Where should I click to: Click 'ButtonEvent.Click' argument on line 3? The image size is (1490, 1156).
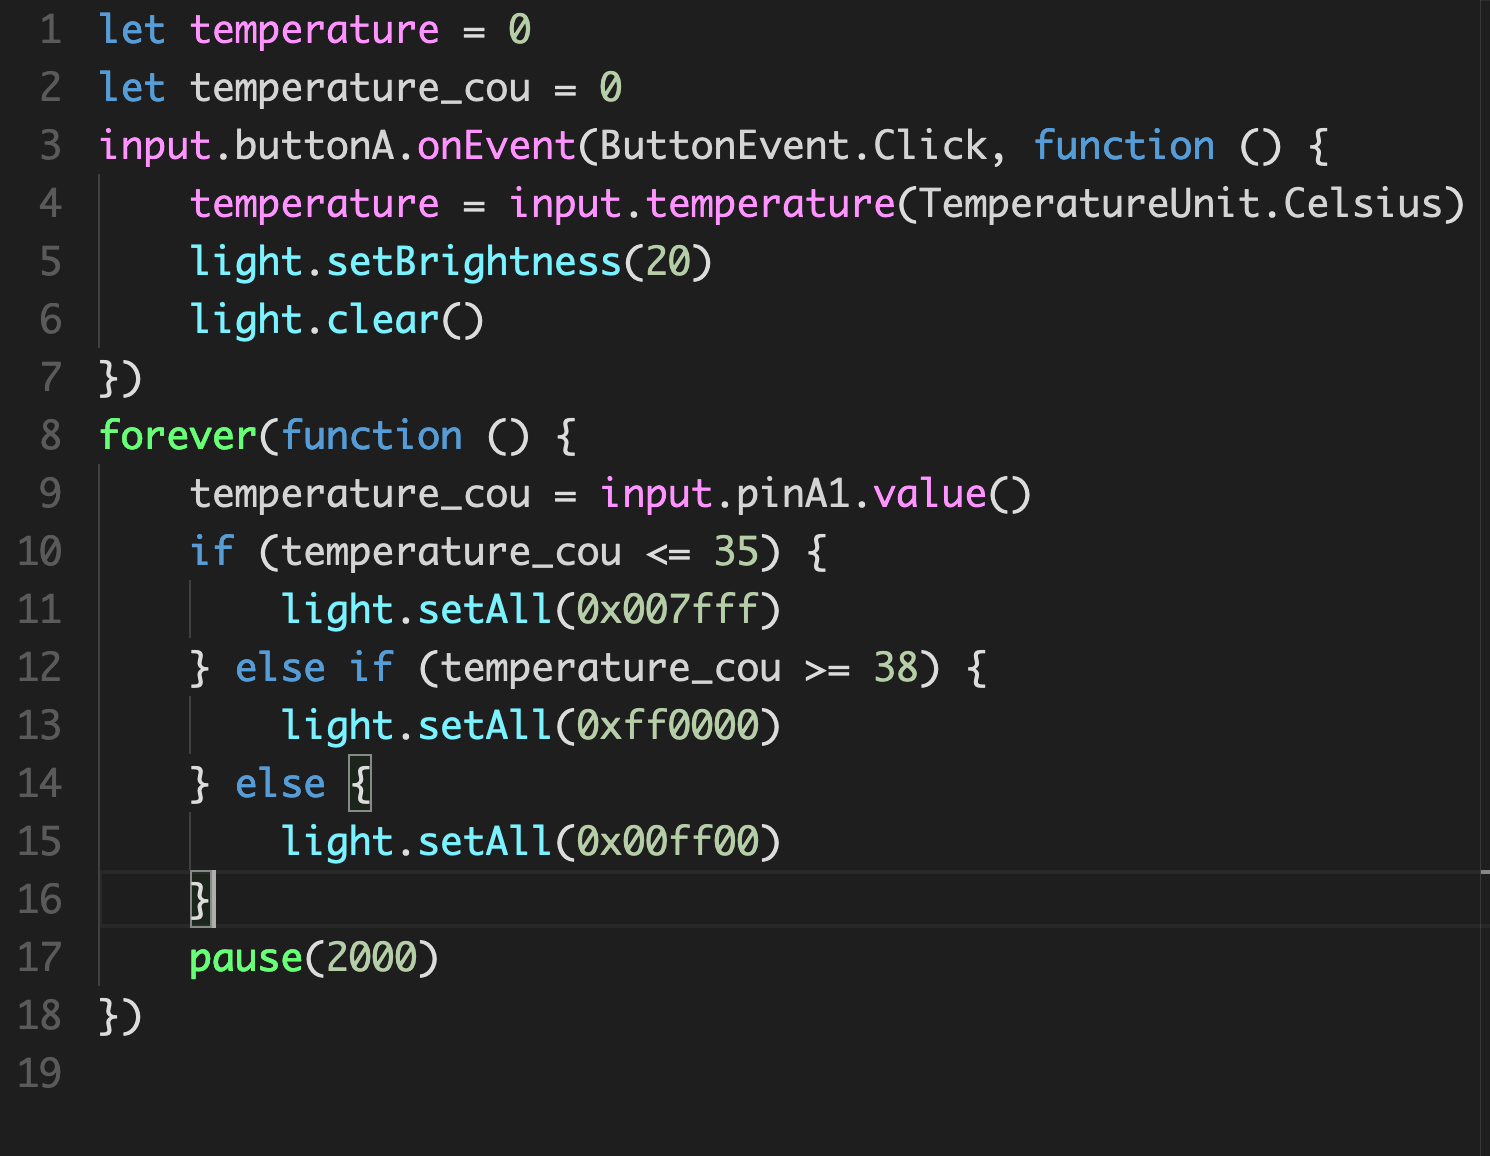(793, 146)
